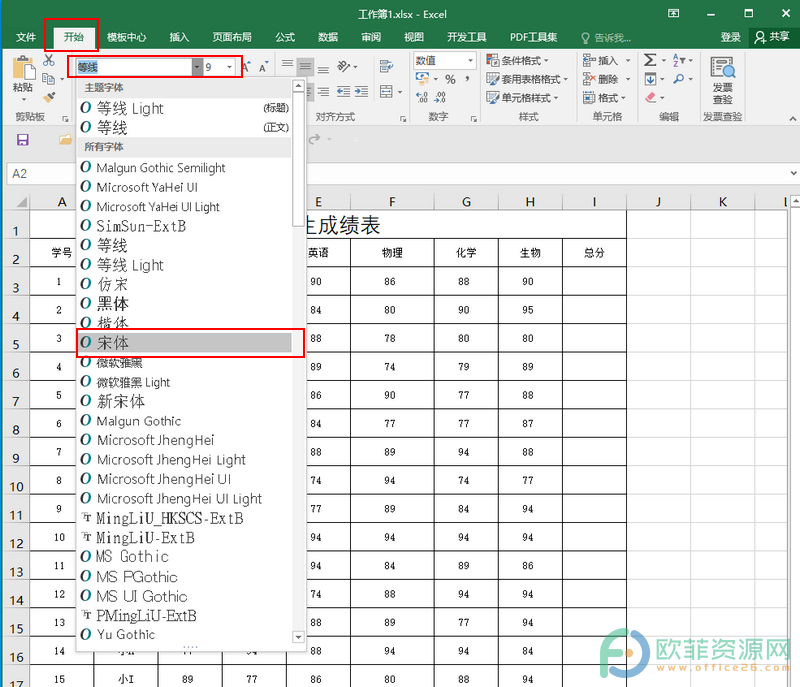This screenshot has width=800, height=687.
Task: Click the Paste (粘贴) icon
Action: point(23,69)
